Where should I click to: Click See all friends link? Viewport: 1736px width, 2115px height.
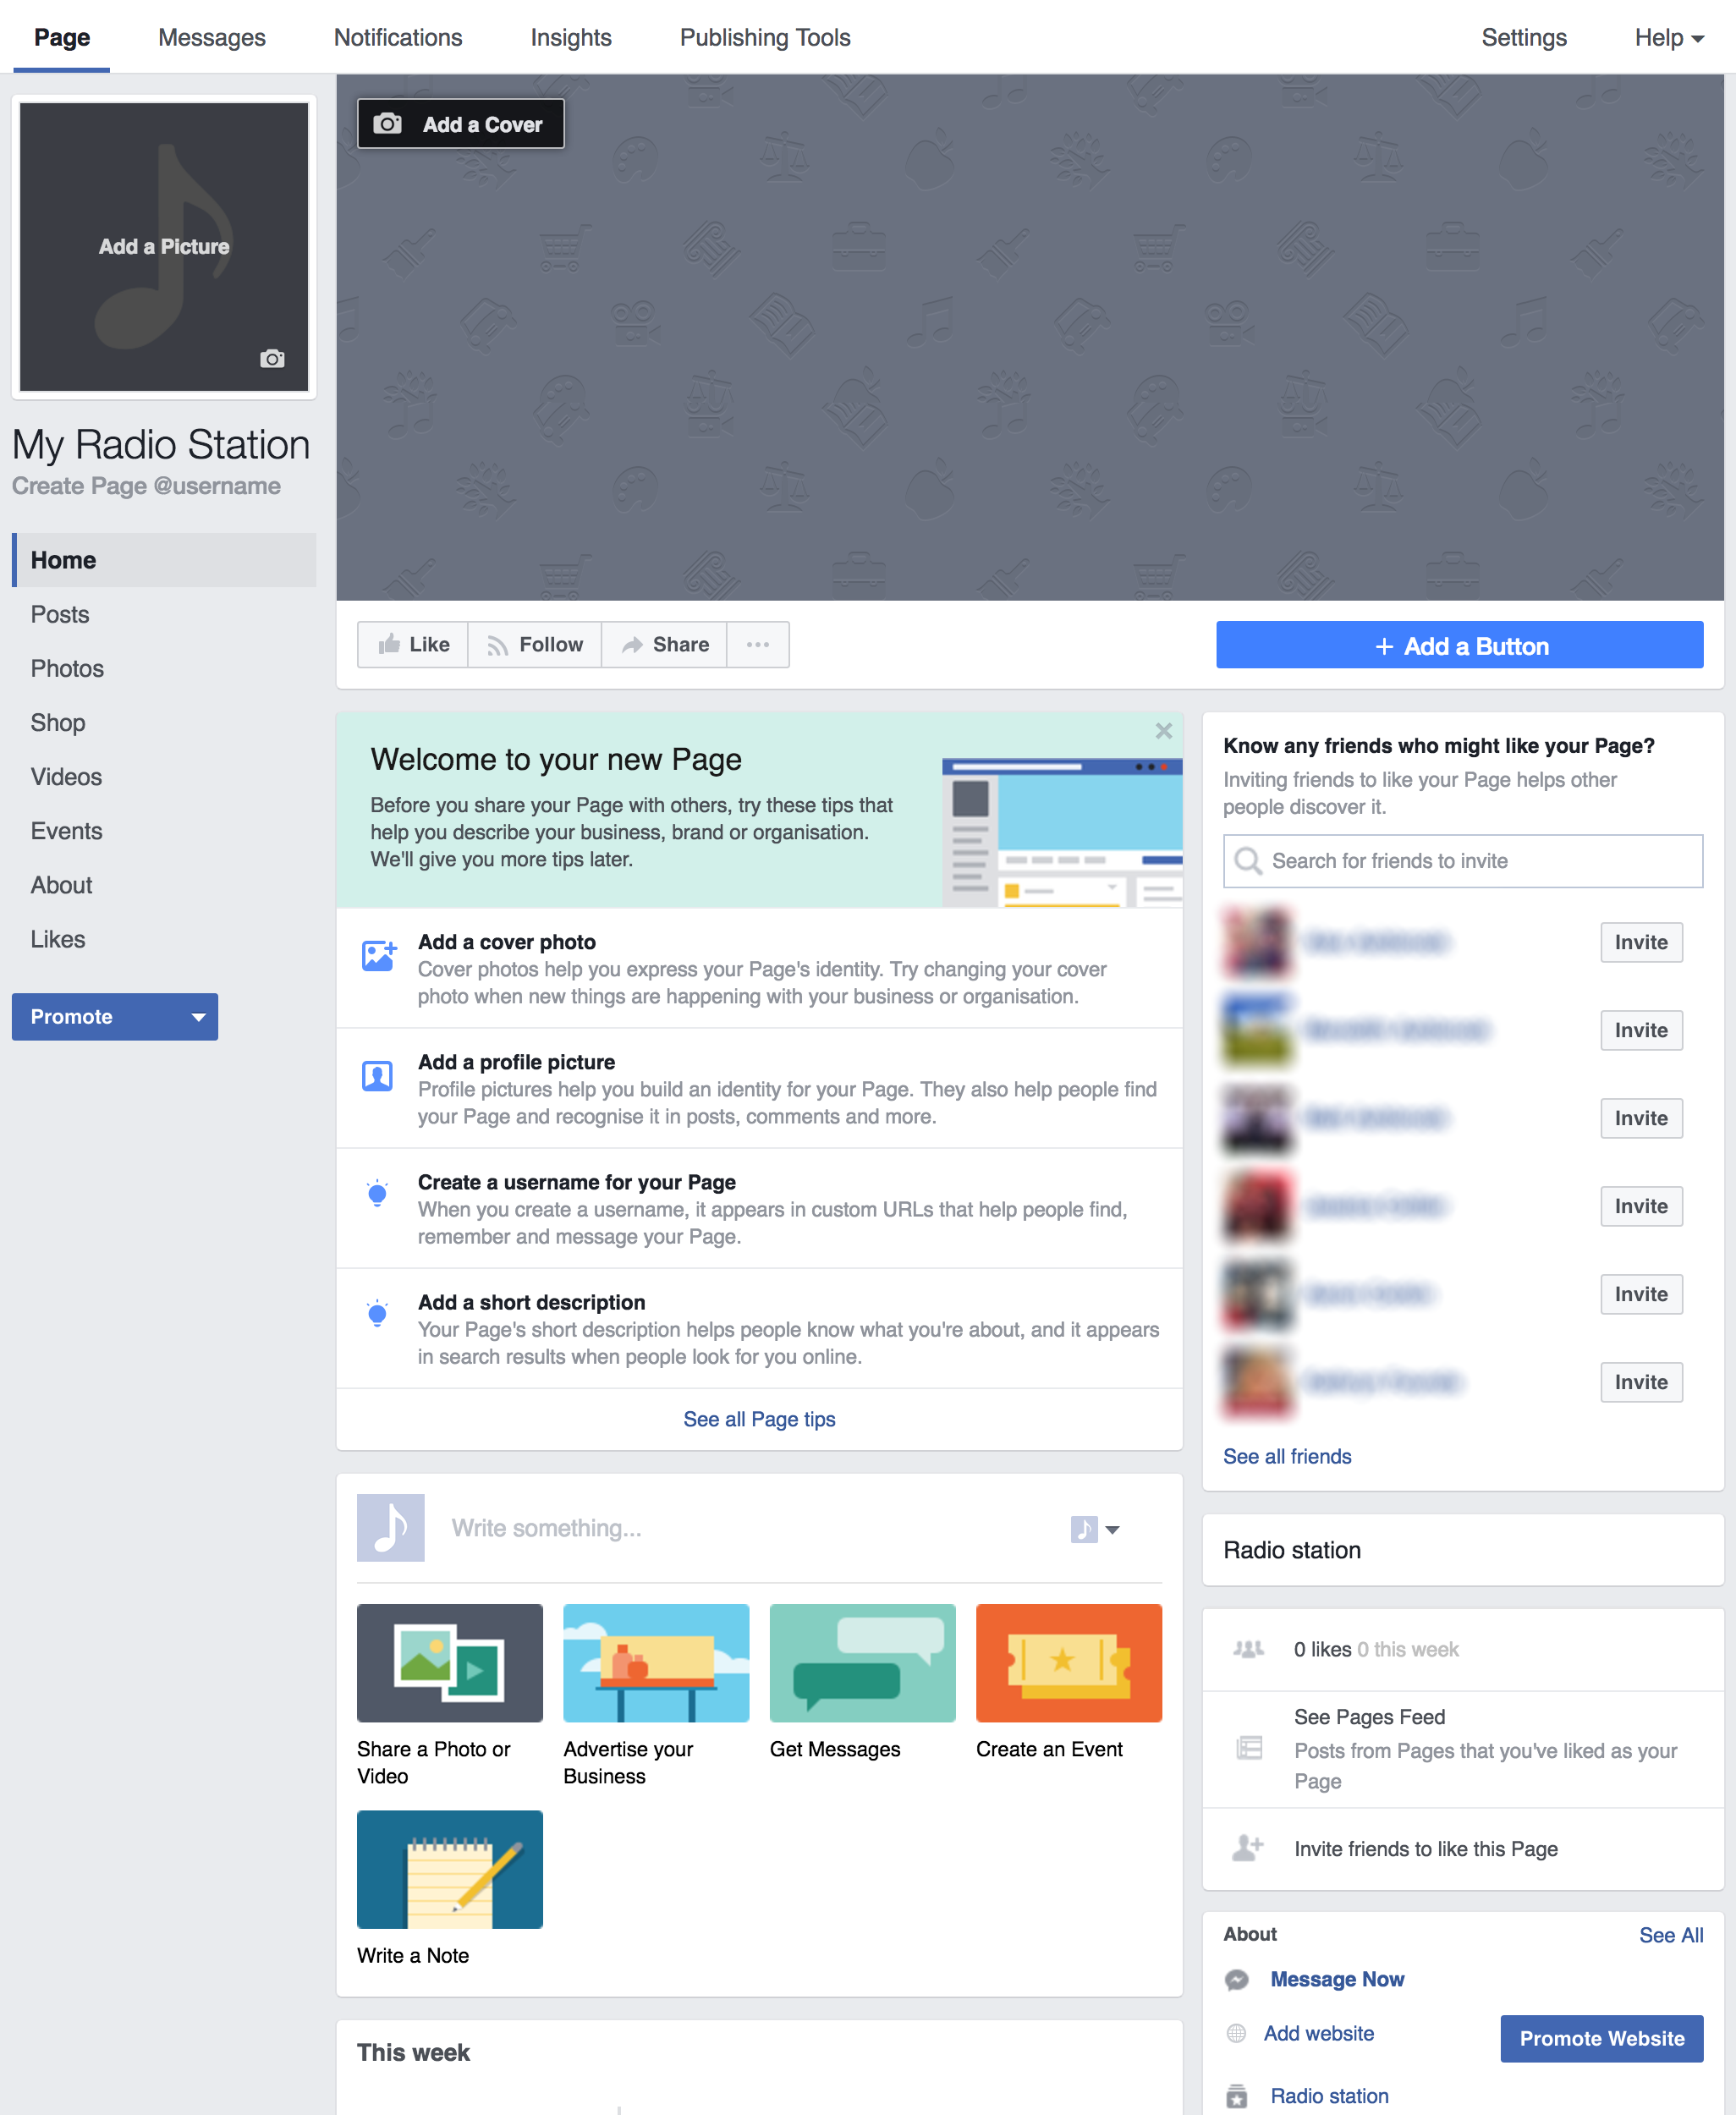(x=1288, y=1456)
